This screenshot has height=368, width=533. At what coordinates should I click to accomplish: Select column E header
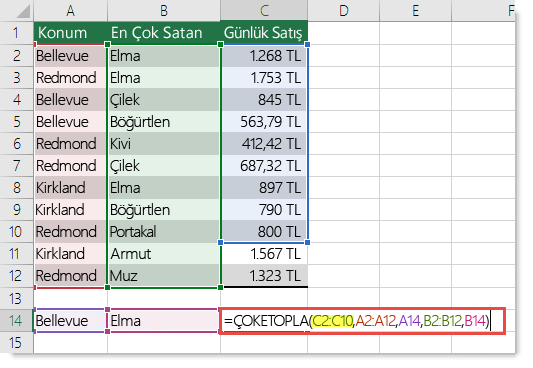[415, 11]
